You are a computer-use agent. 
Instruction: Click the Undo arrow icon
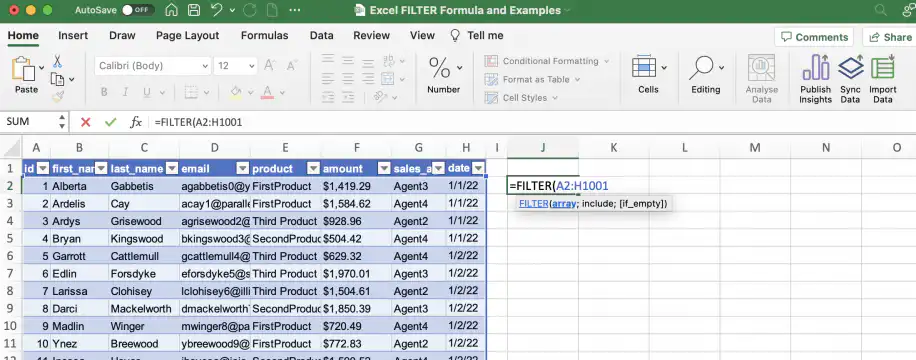point(217,10)
